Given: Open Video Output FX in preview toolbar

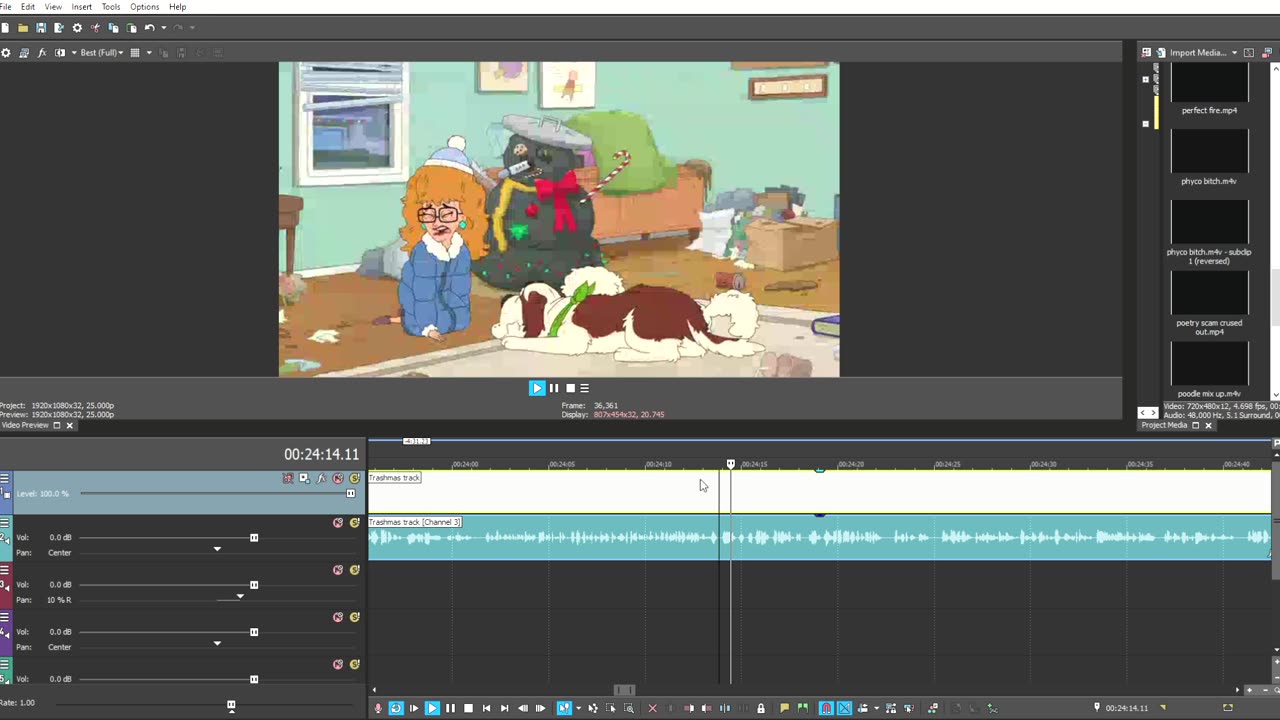Looking at the screenshot, I should pyautogui.click(x=42, y=53).
